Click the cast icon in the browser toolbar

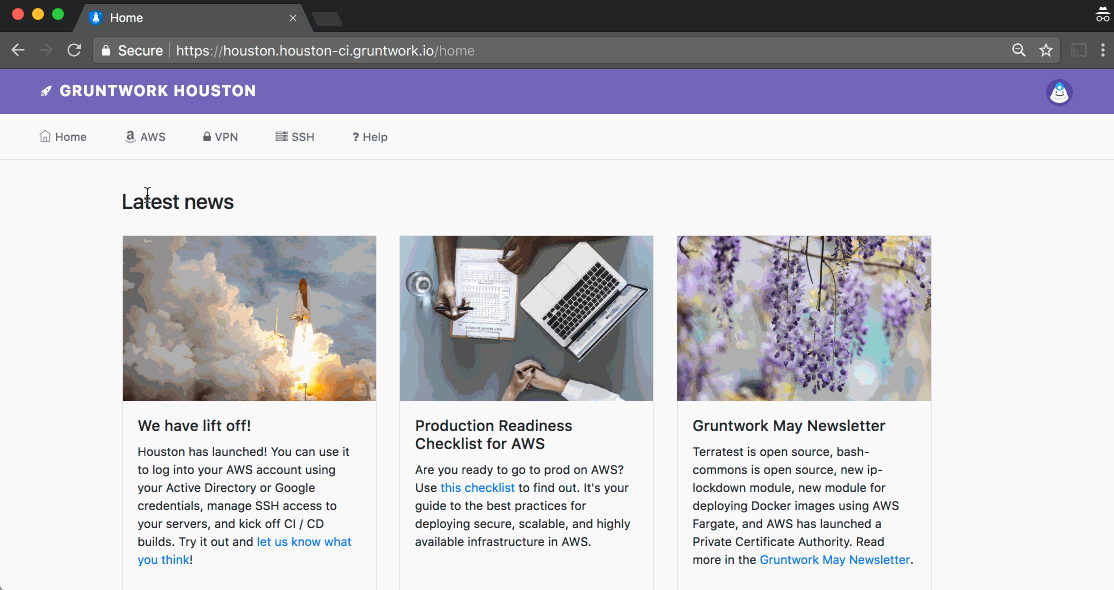point(1078,50)
